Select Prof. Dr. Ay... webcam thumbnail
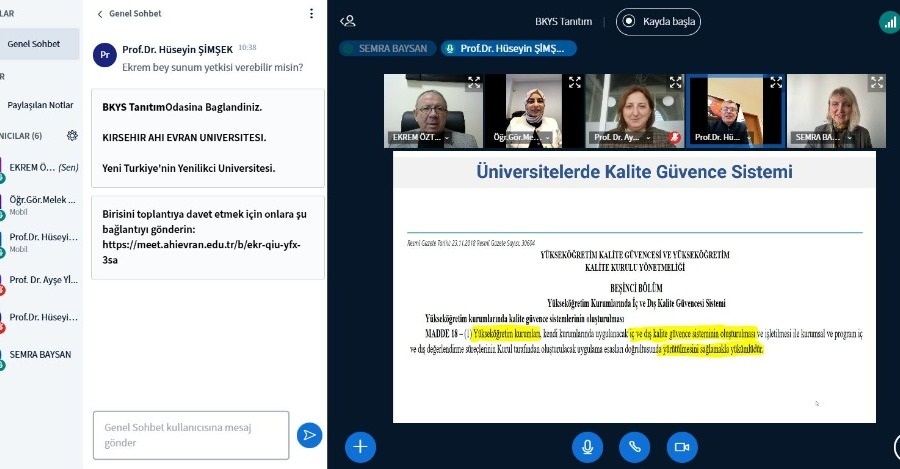 pyautogui.click(x=635, y=111)
